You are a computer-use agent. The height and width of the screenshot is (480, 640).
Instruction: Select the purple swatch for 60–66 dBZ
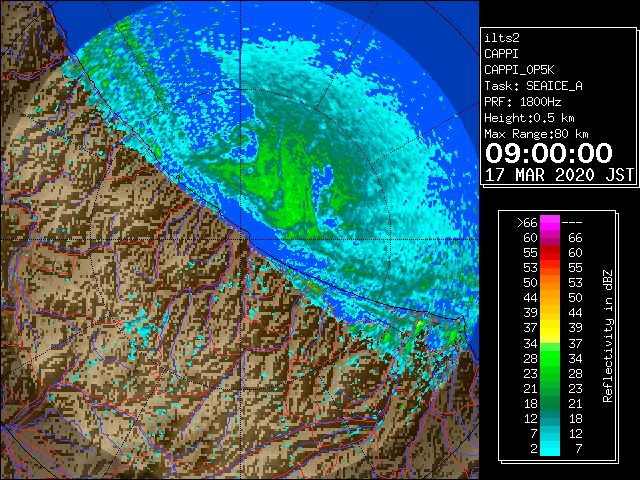coord(550,238)
